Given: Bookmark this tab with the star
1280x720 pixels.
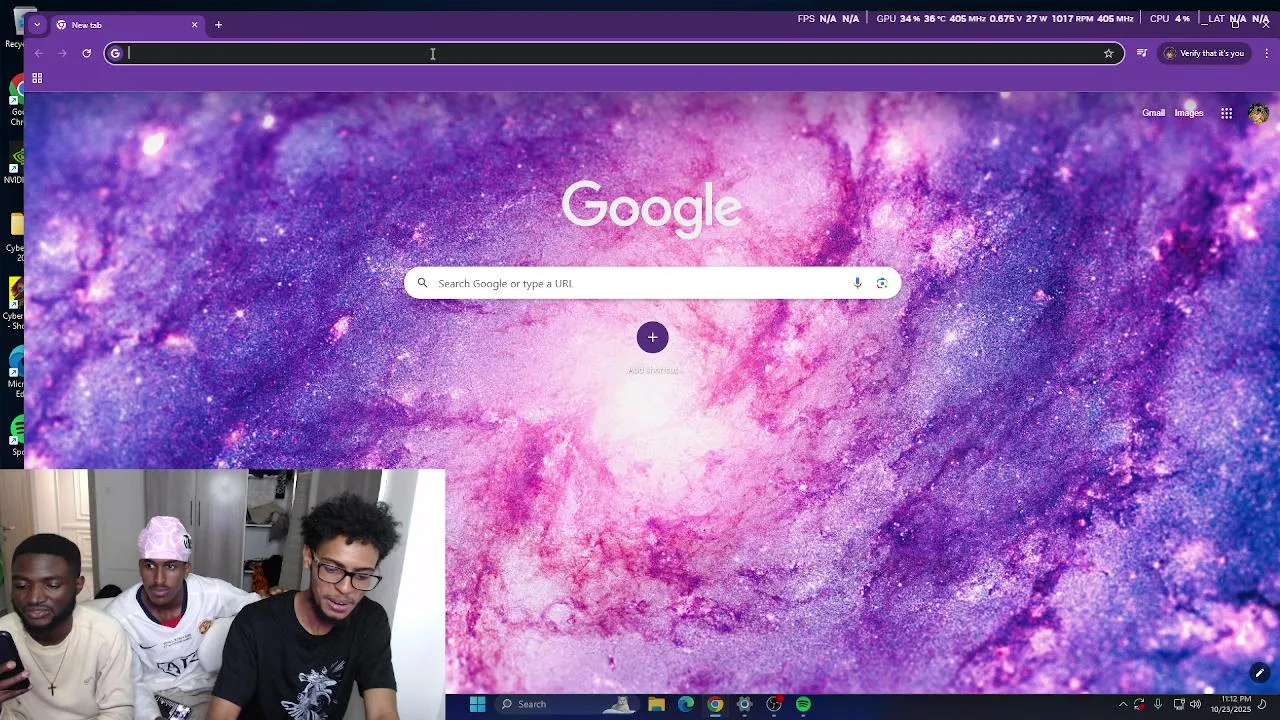Looking at the screenshot, I should pyautogui.click(x=1108, y=54).
